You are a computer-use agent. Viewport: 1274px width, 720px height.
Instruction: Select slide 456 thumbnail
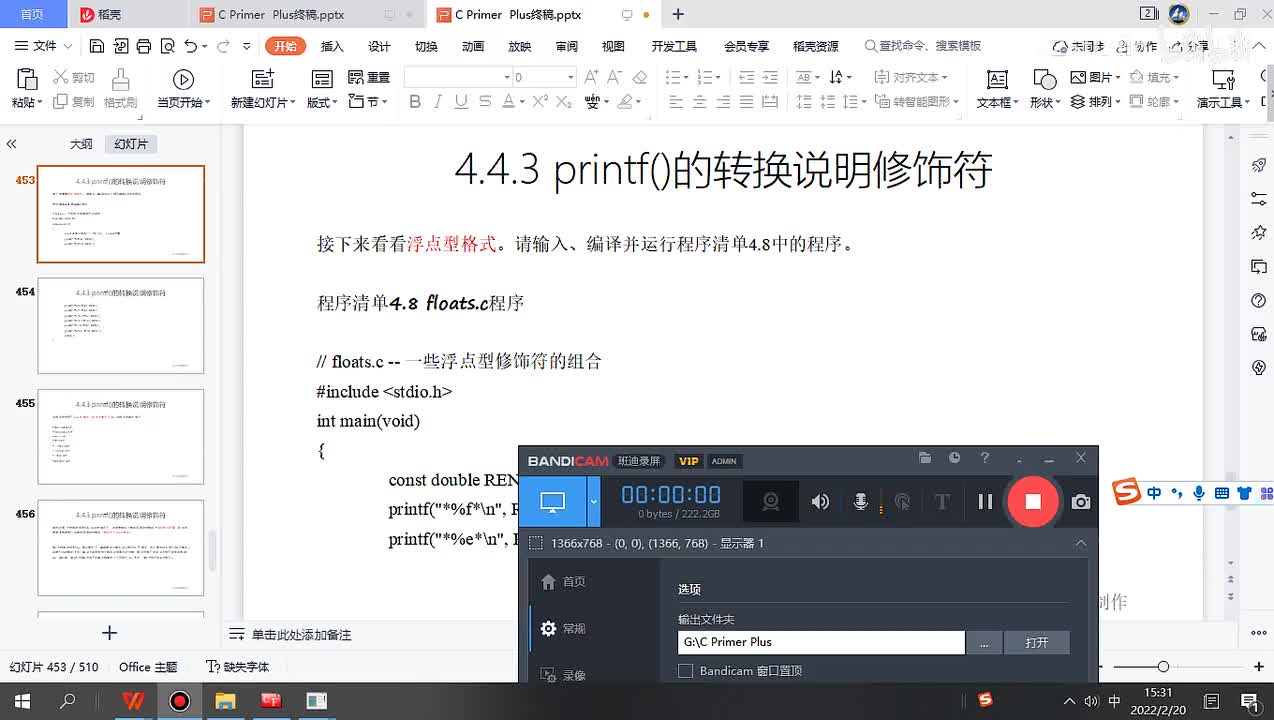[121, 548]
